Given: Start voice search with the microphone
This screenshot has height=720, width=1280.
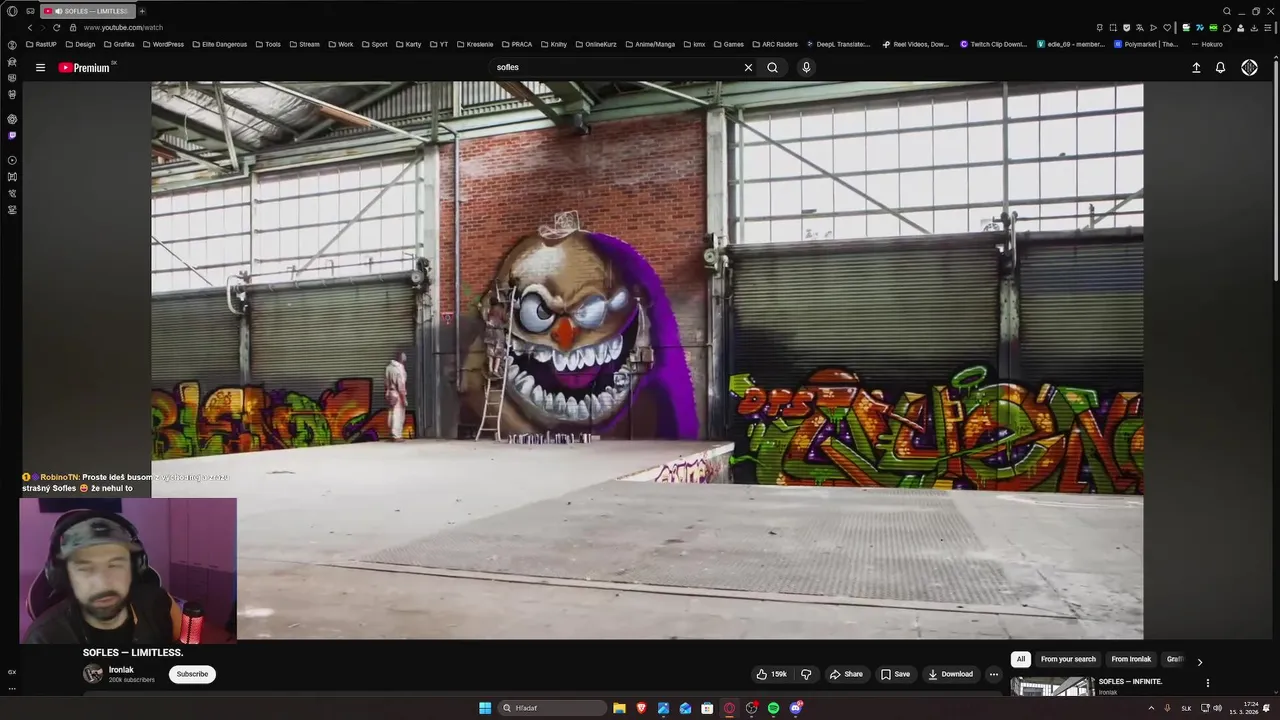Looking at the screenshot, I should (x=806, y=67).
